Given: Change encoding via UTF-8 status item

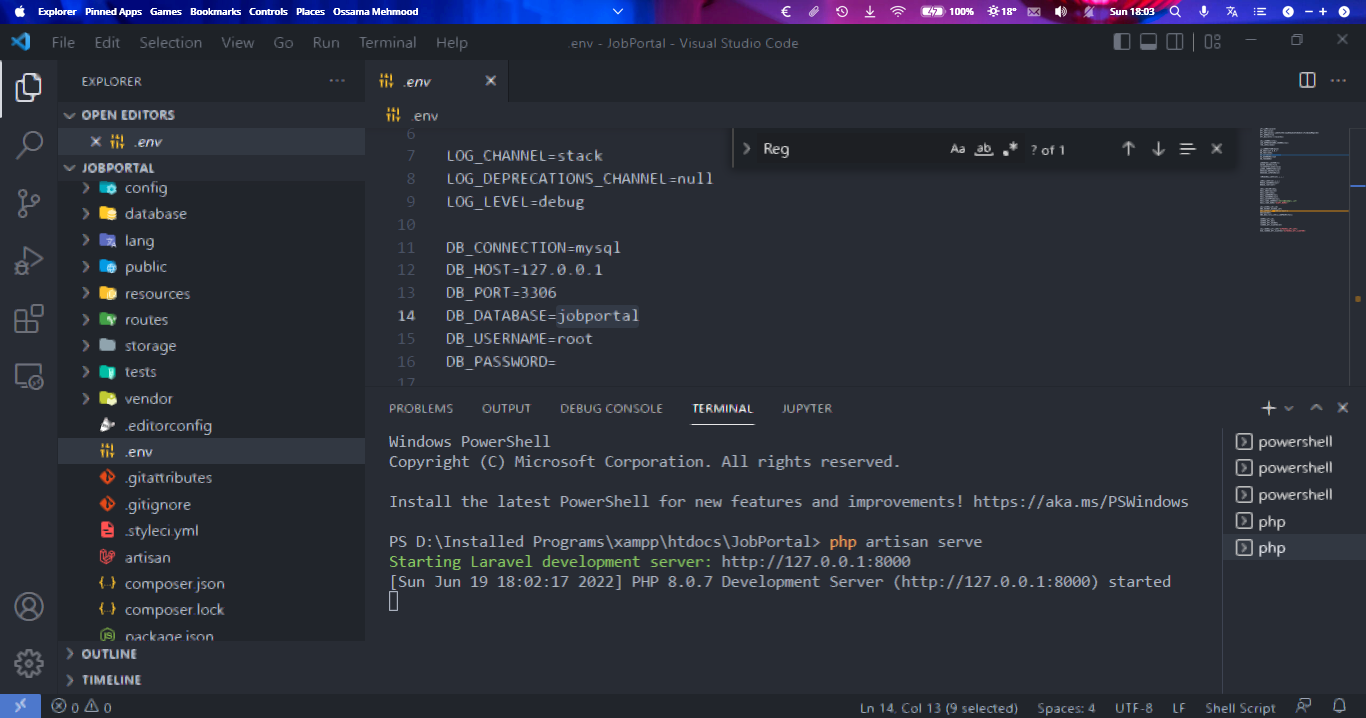Looking at the screenshot, I should coord(1134,707).
